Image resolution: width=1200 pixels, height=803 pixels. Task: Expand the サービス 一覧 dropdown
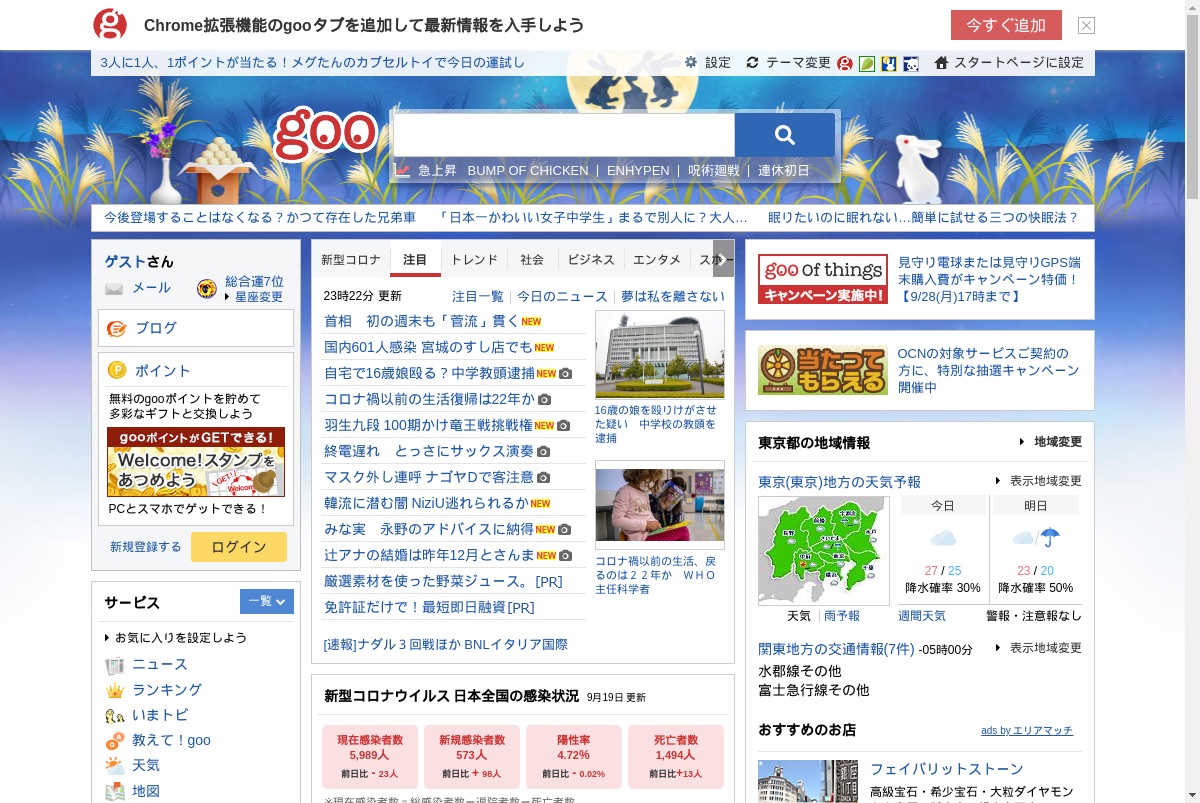coord(267,601)
